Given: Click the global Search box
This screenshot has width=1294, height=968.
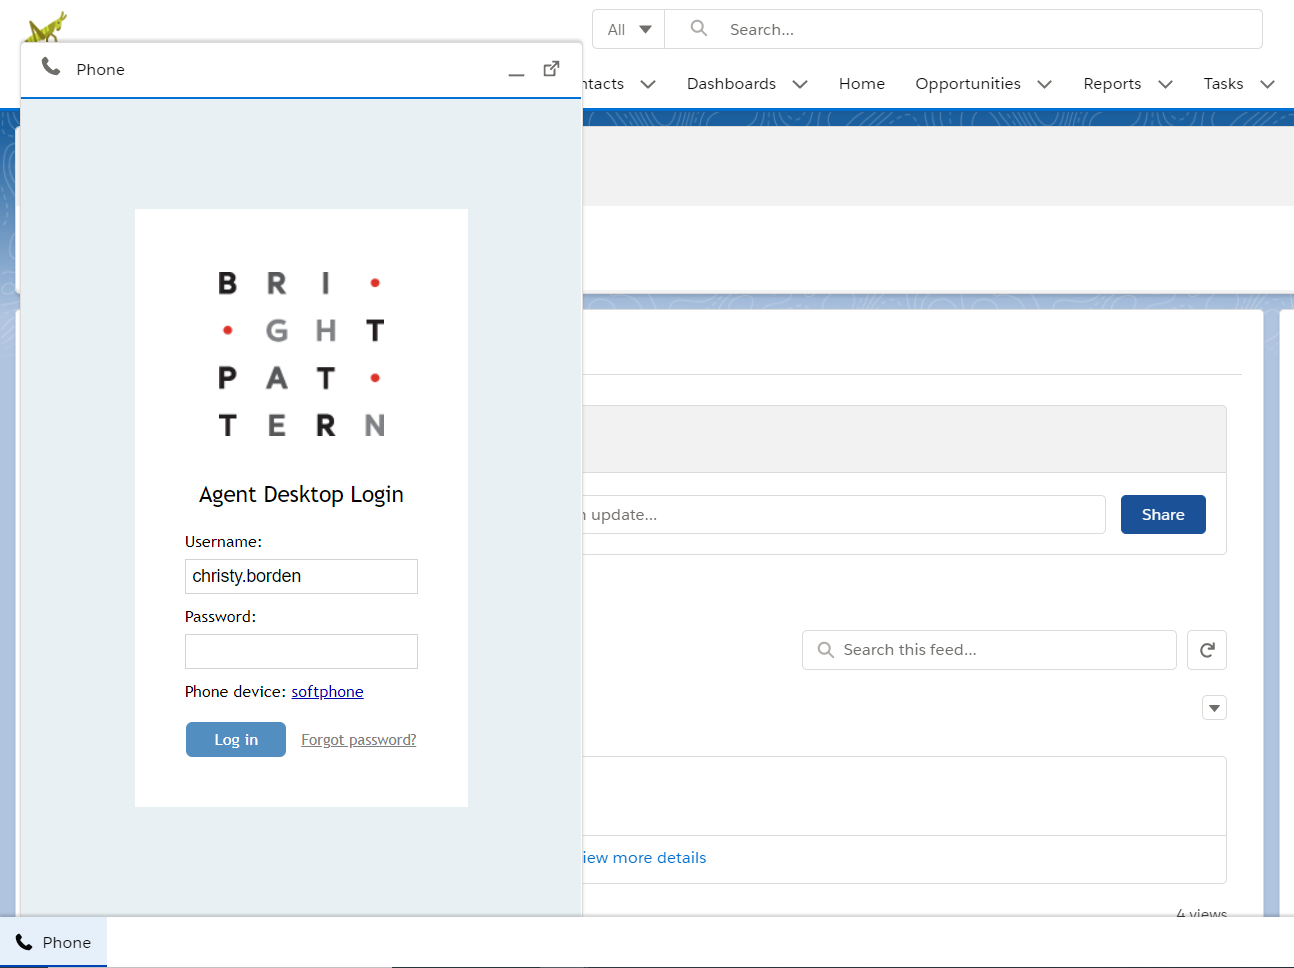Looking at the screenshot, I should click(964, 29).
